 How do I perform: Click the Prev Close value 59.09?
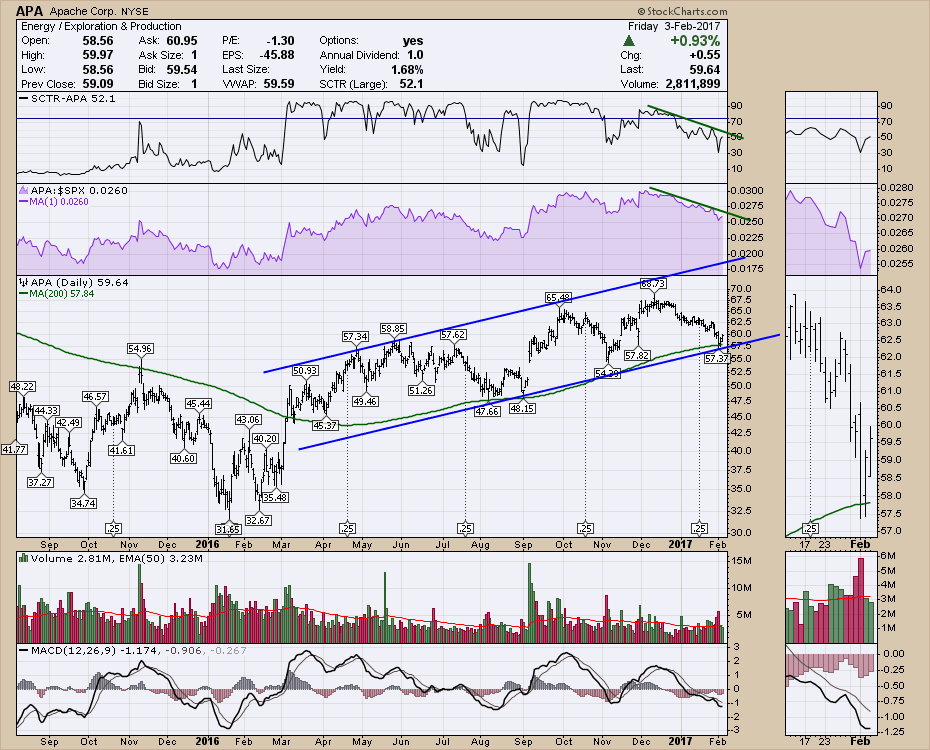97,84
